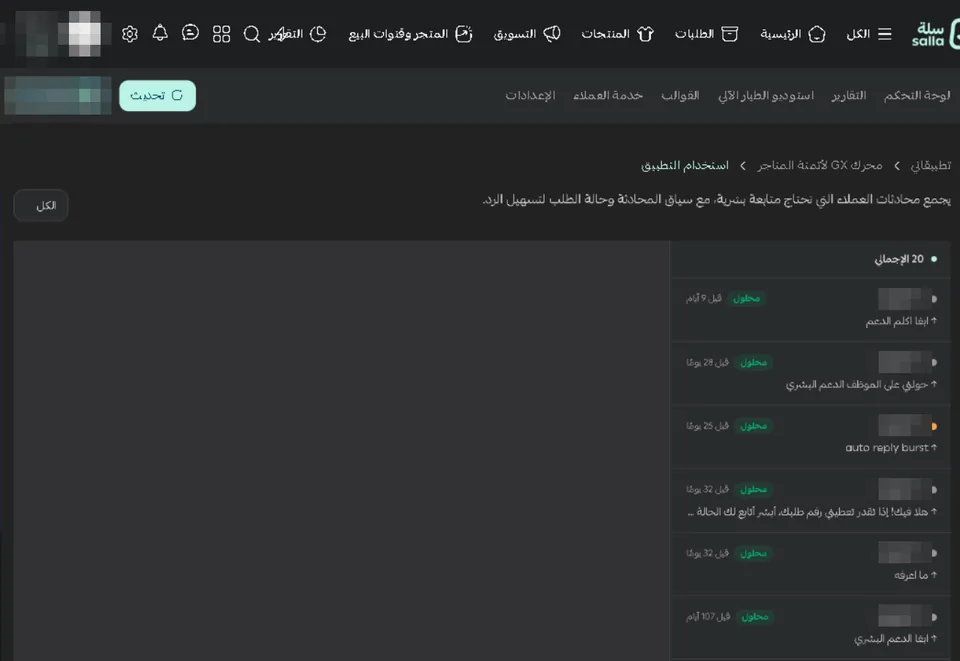The image size is (960, 661).
Task: Open the الطلبات orders menu
Action: (x=707, y=34)
